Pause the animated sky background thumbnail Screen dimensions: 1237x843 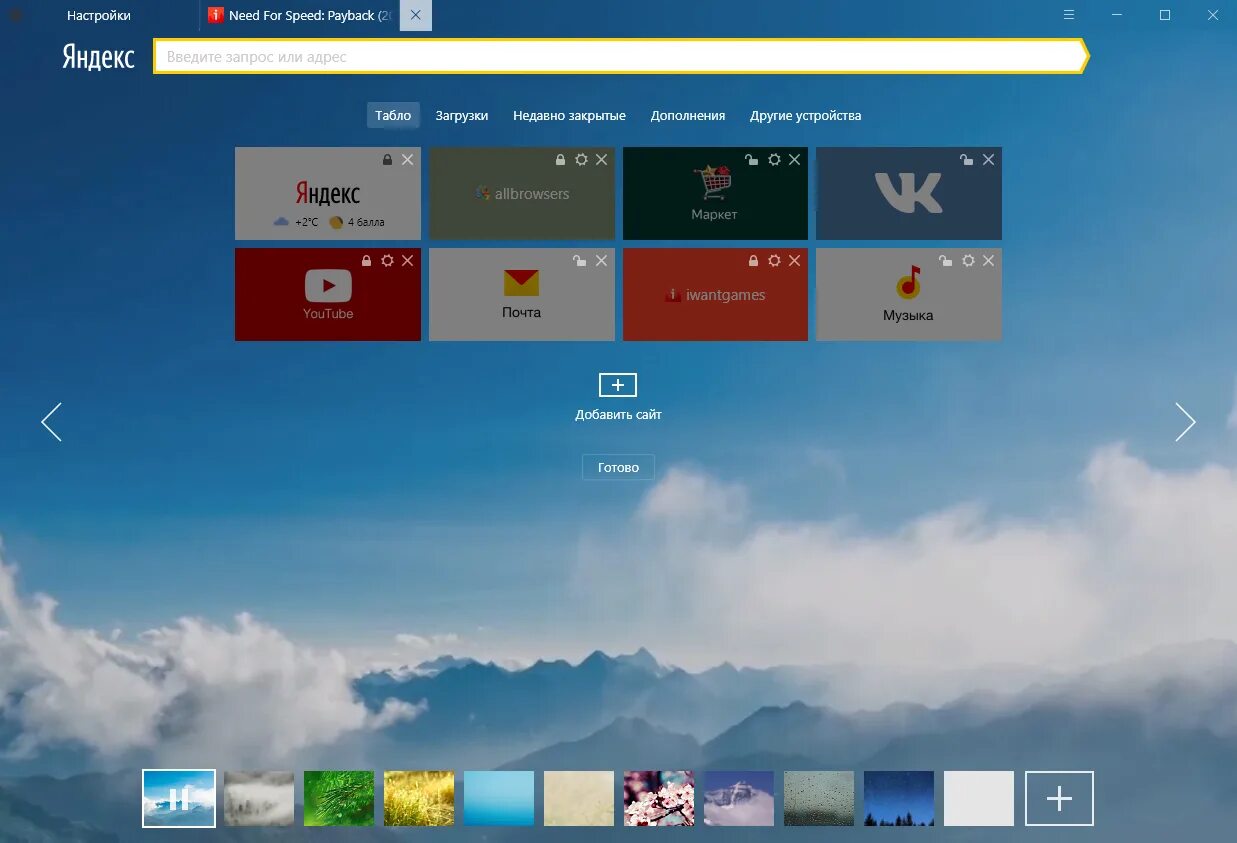[x=179, y=798]
